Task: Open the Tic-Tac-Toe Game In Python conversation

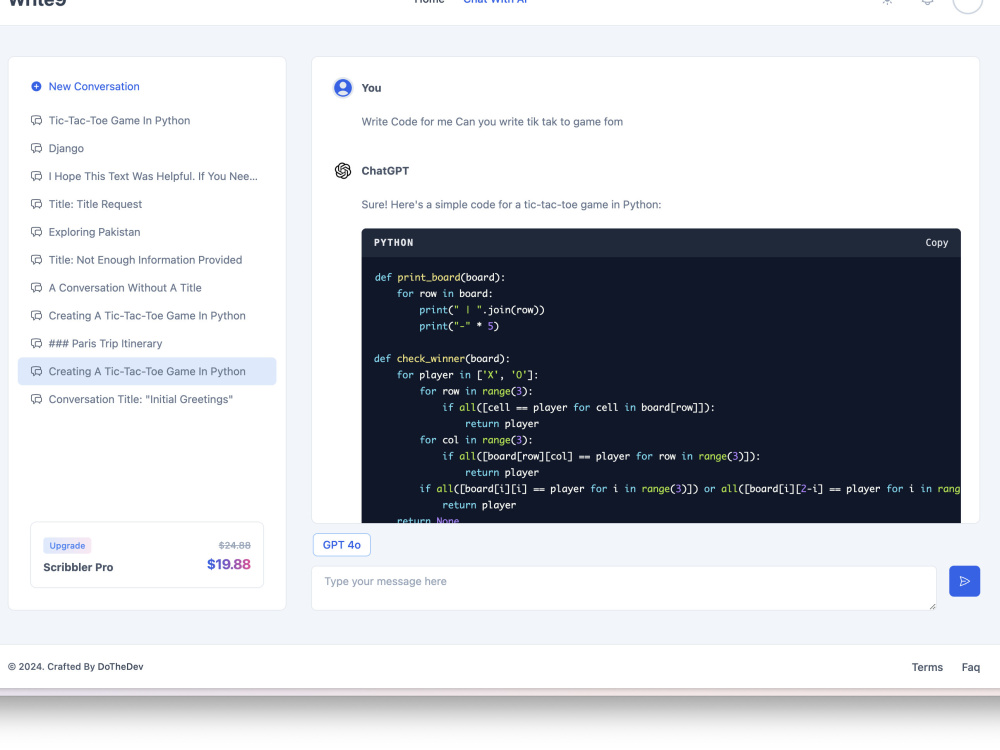Action: coord(119,120)
